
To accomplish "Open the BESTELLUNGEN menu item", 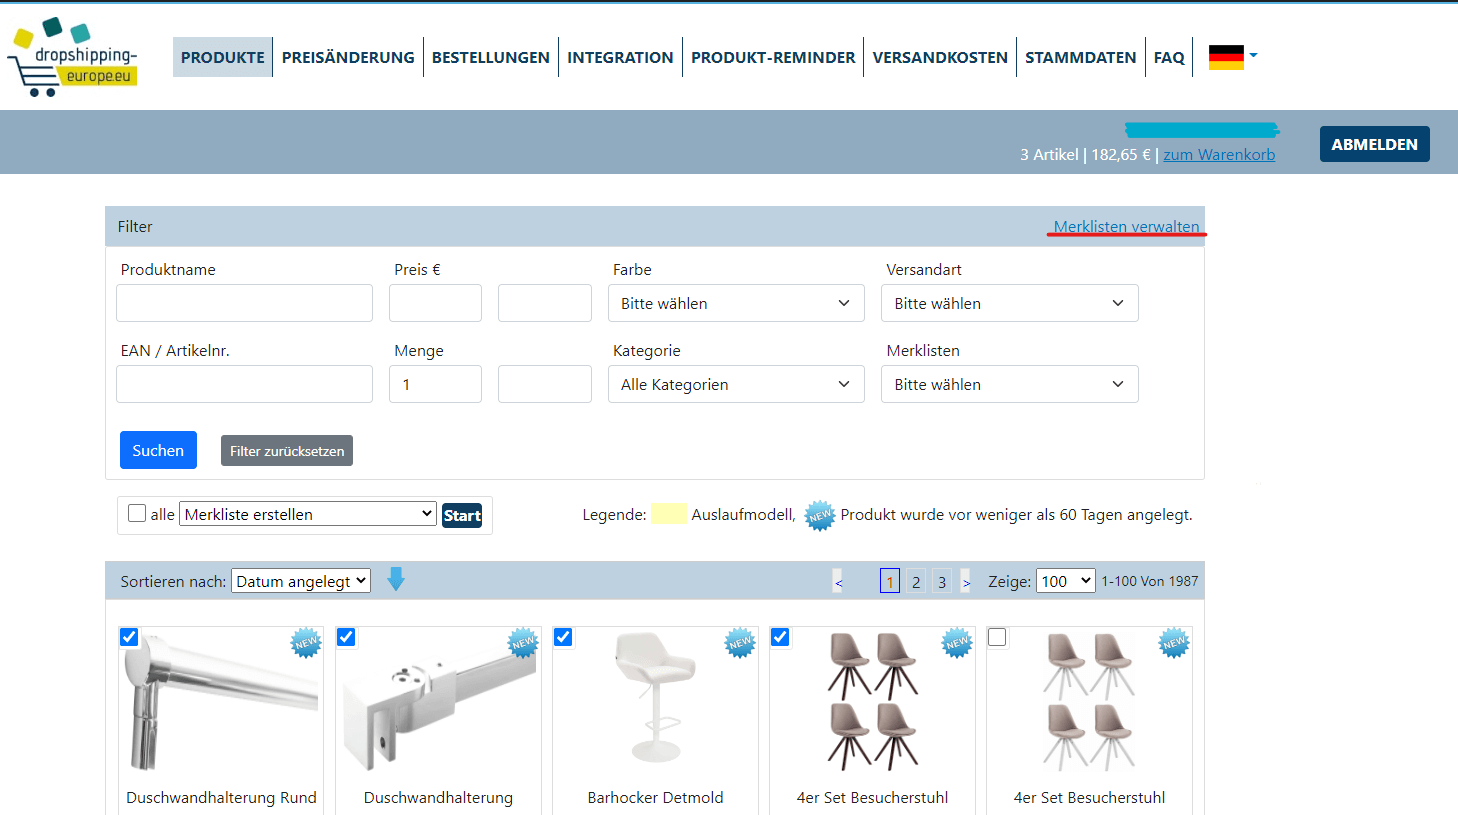I will pyautogui.click(x=491, y=57).
